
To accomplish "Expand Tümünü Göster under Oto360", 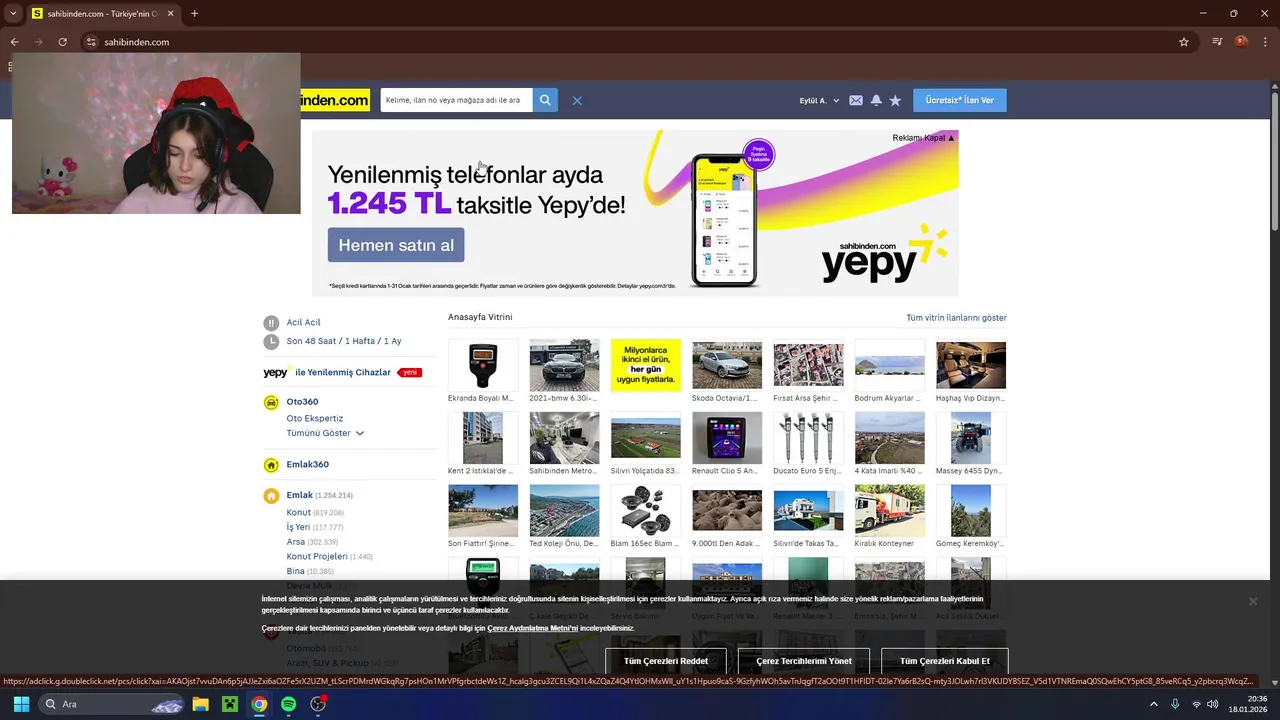I will pyautogui.click(x=325, y=433).
